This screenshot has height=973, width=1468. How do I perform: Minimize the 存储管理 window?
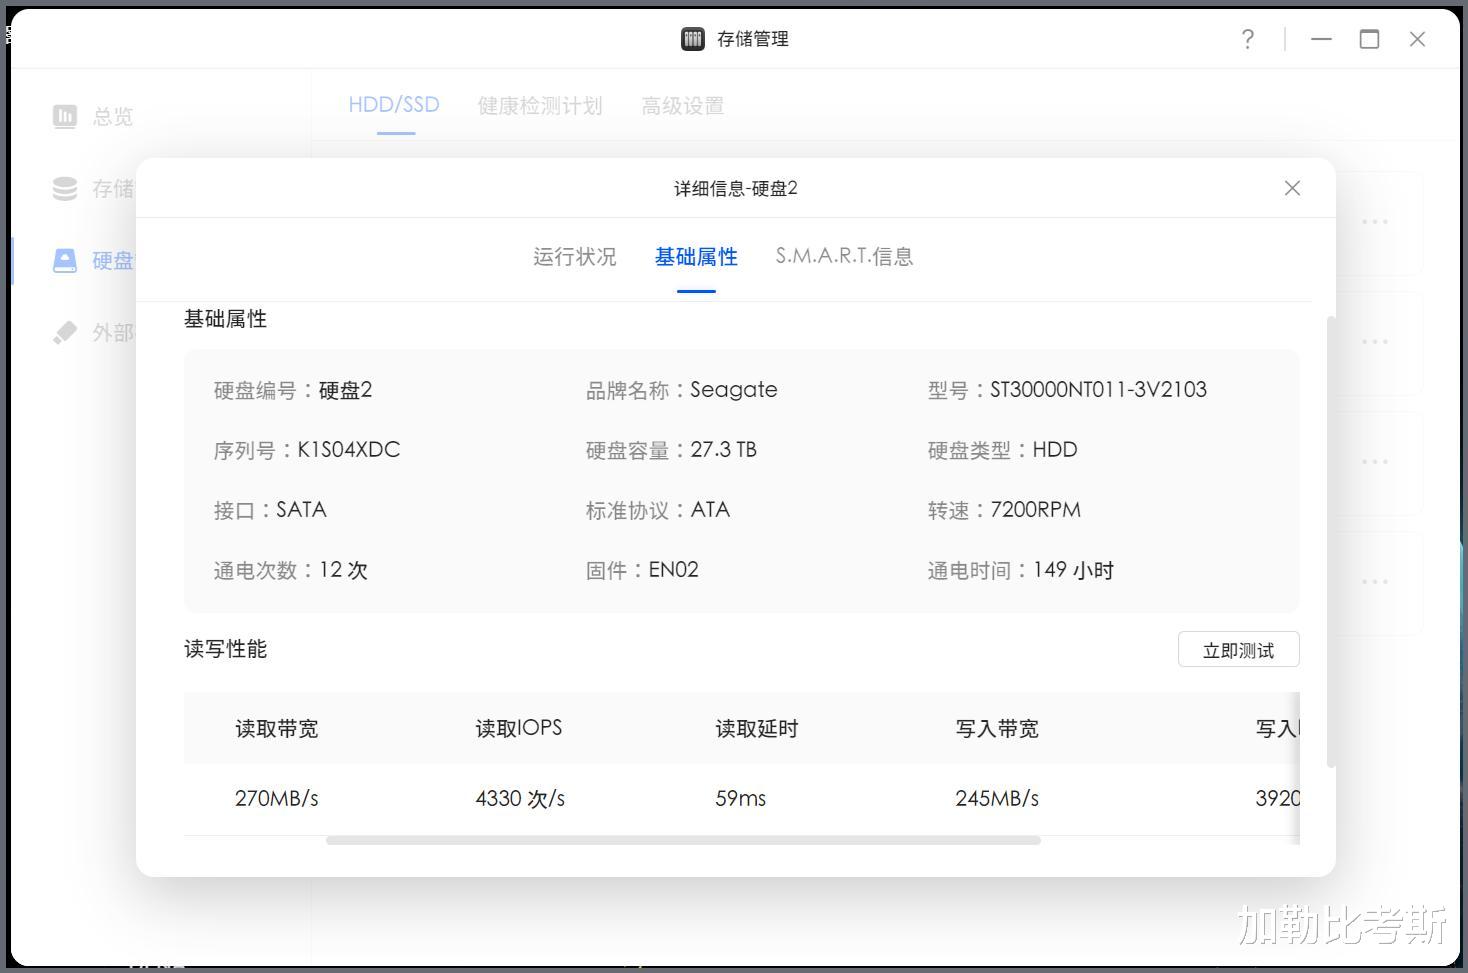[x=1322, y=39]
